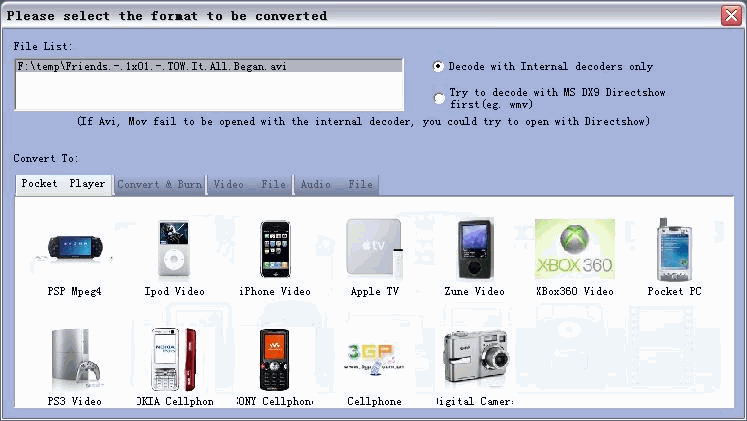The height and width of the screenshot is (421, 747).
Task: Select decode with MS DX9 Directshow option
Action: pos(439,98)
